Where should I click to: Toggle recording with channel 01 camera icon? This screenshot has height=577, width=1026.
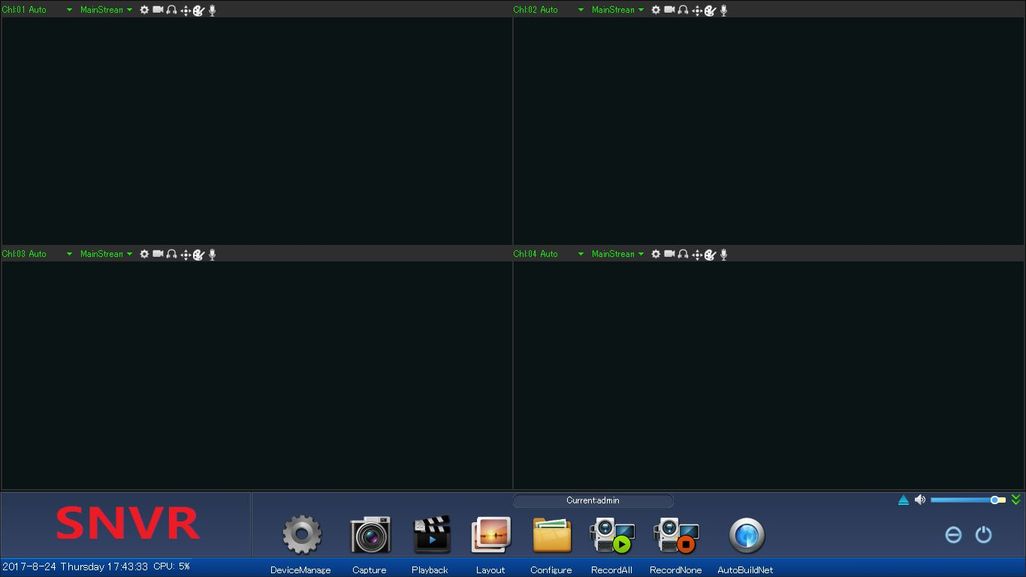coord(158,9)
